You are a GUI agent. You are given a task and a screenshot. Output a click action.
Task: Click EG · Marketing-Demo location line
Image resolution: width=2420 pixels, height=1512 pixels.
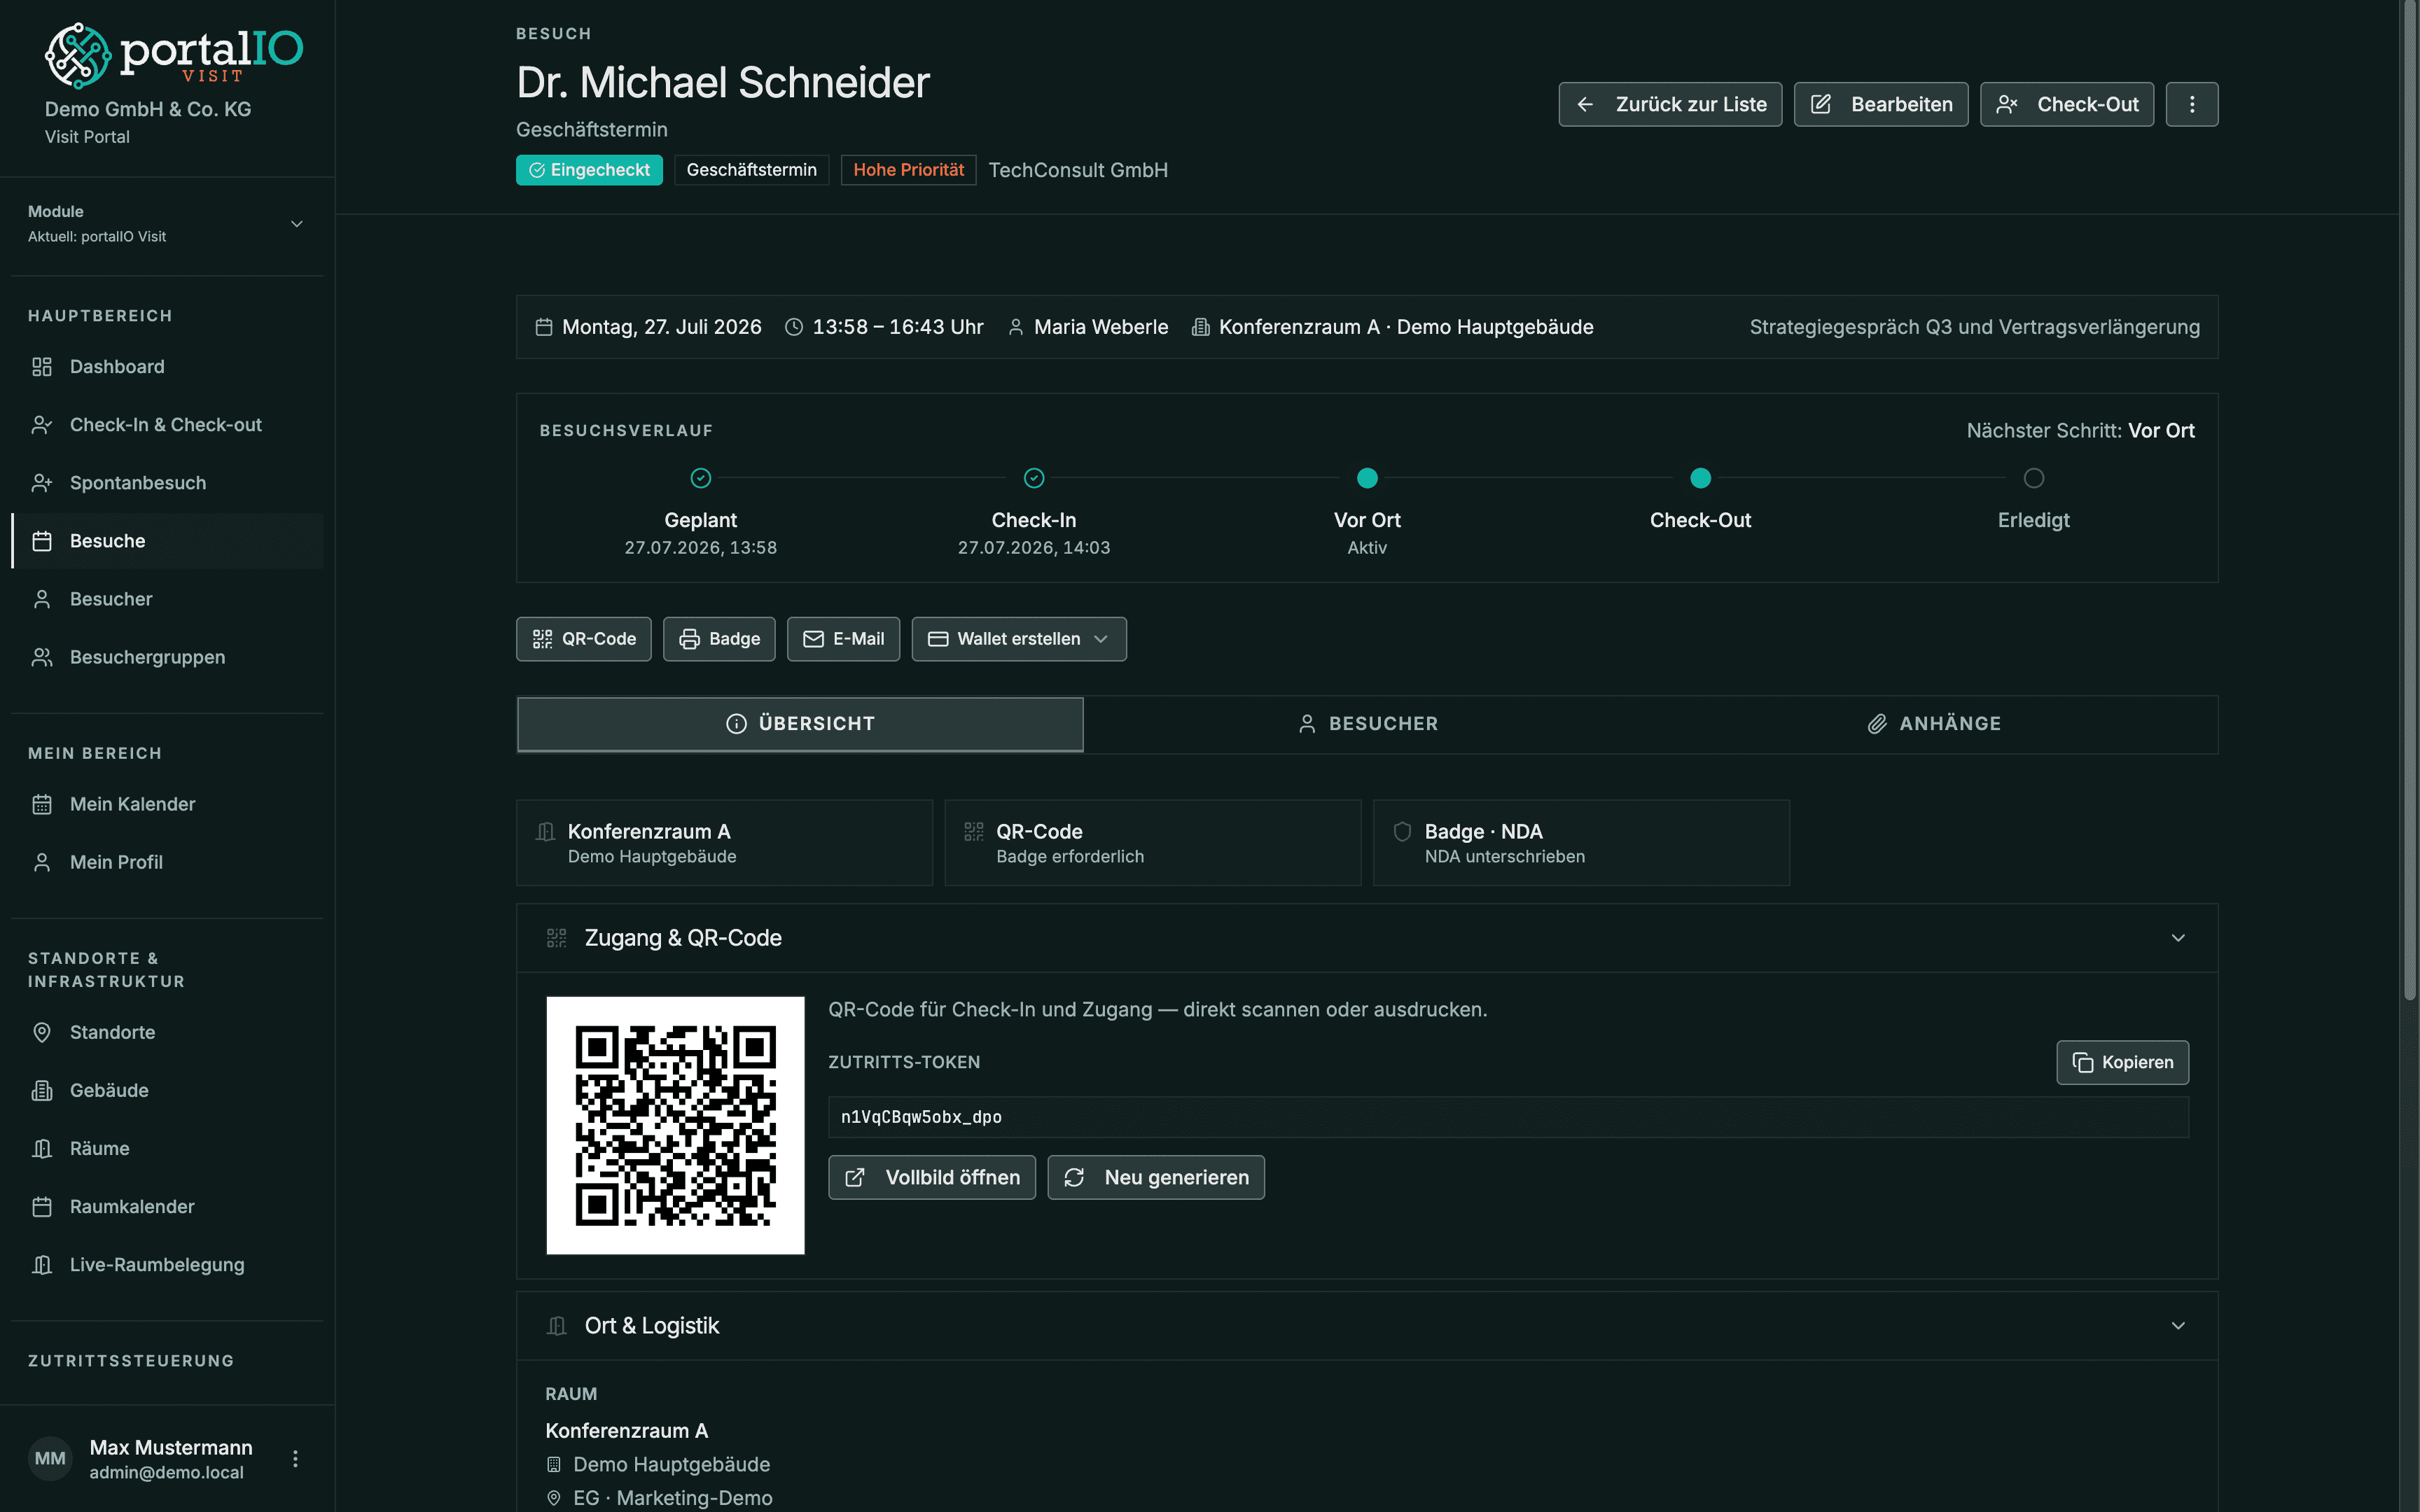pyautogui.click(x=672, y=1498)
